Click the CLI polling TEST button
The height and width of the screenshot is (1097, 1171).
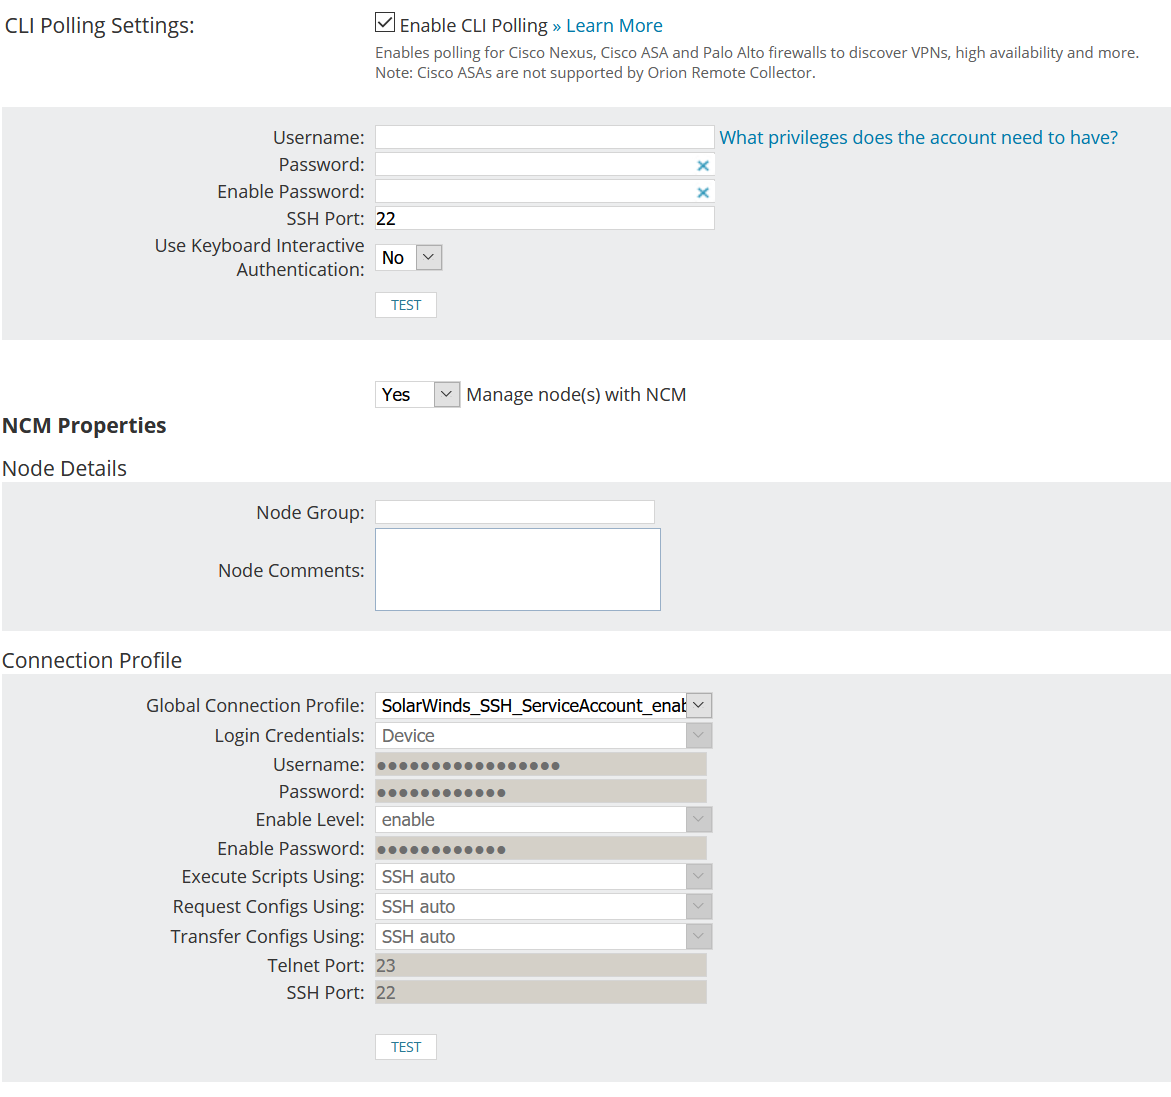406,305
